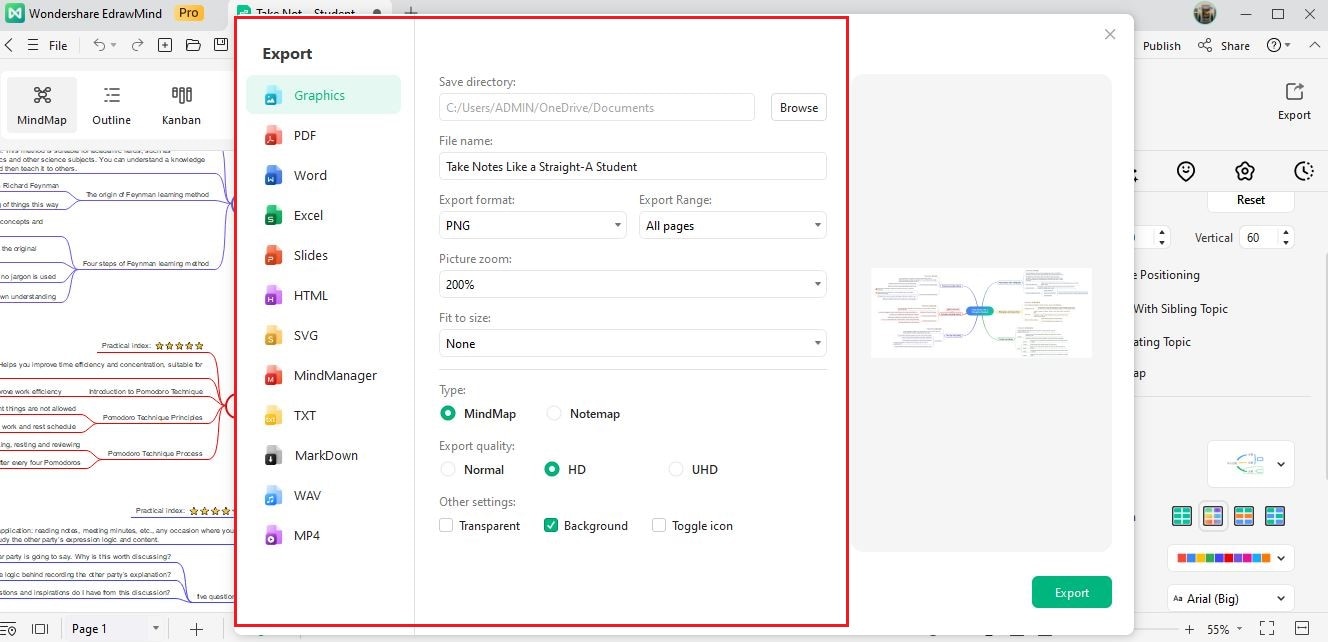Click the help question mark icon
This screenshot has width=1328, height=642.
click(x=1273, y=45)
